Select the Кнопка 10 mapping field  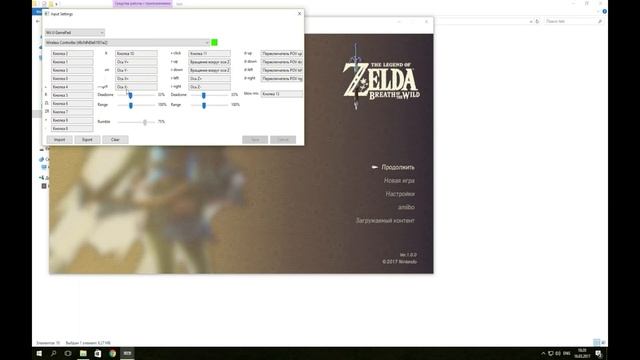tap(136, 53)
